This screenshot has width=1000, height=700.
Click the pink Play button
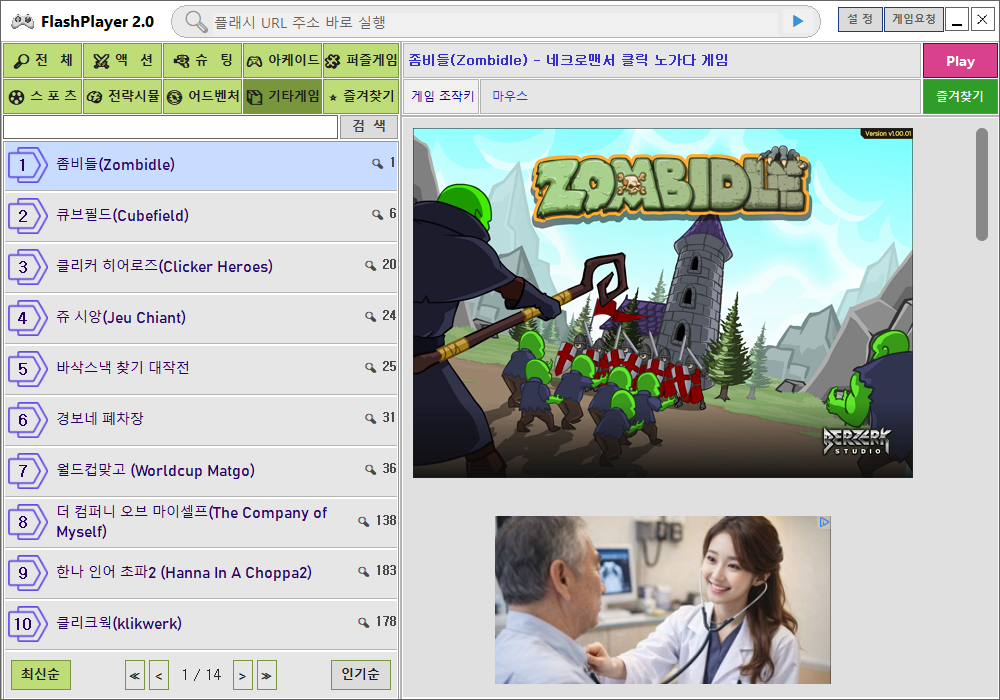point(960,61)
